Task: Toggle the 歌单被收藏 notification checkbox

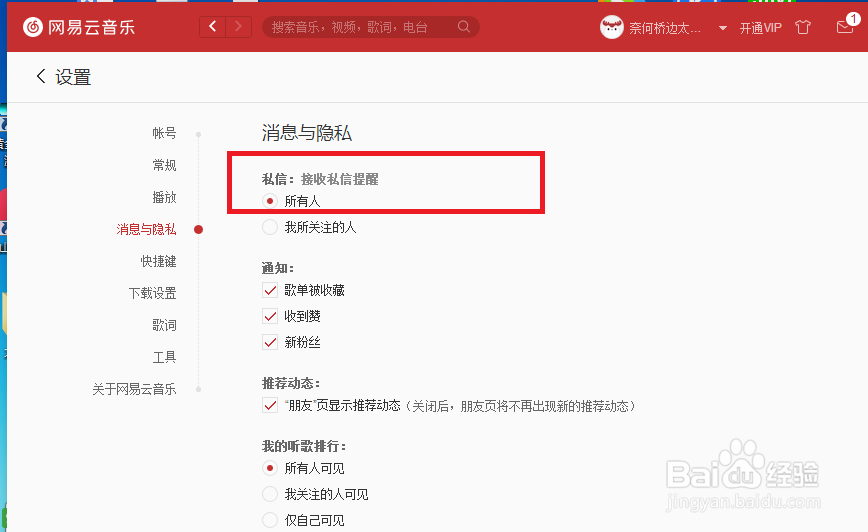Action: [270, 290]
